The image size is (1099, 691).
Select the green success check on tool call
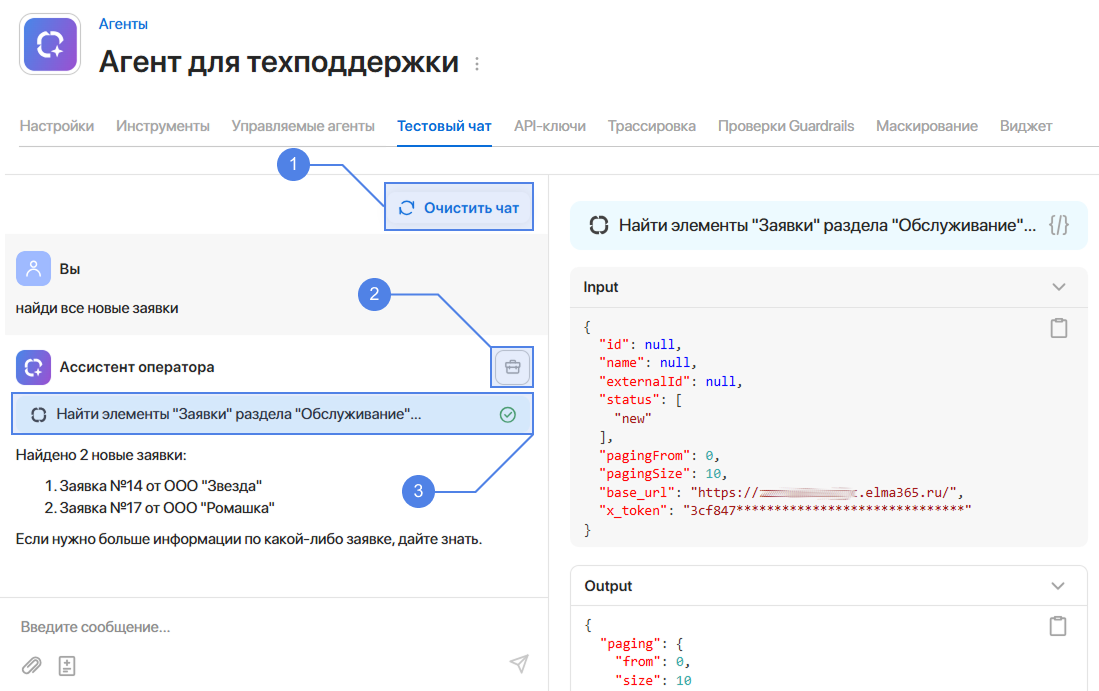(507, 414)
